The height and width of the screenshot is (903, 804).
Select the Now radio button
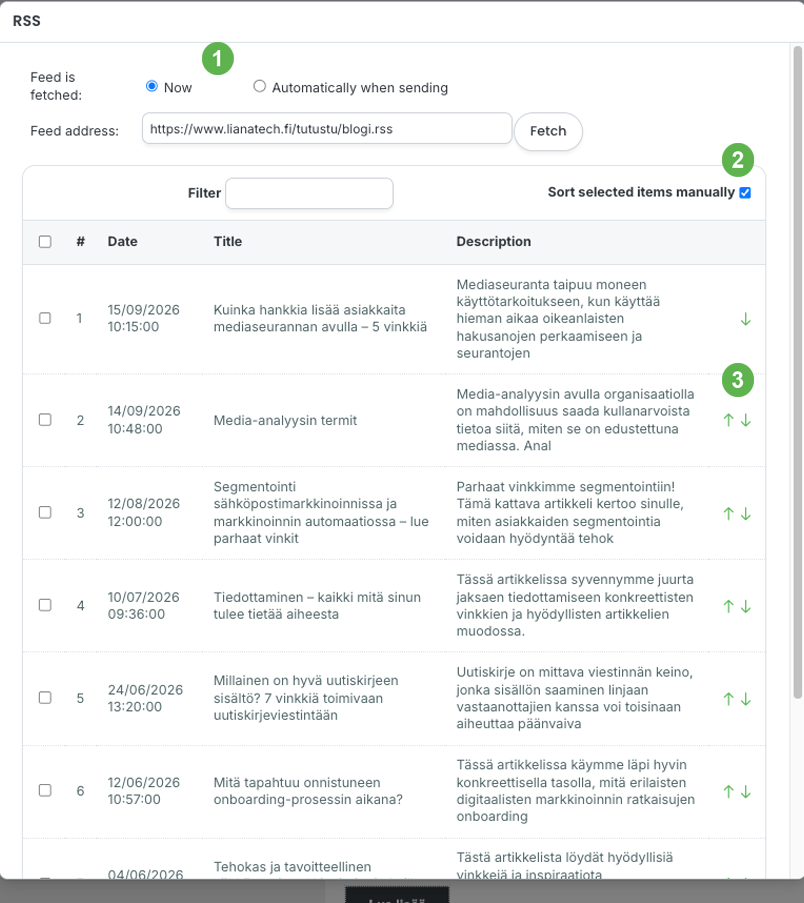(x=152, y=86)
